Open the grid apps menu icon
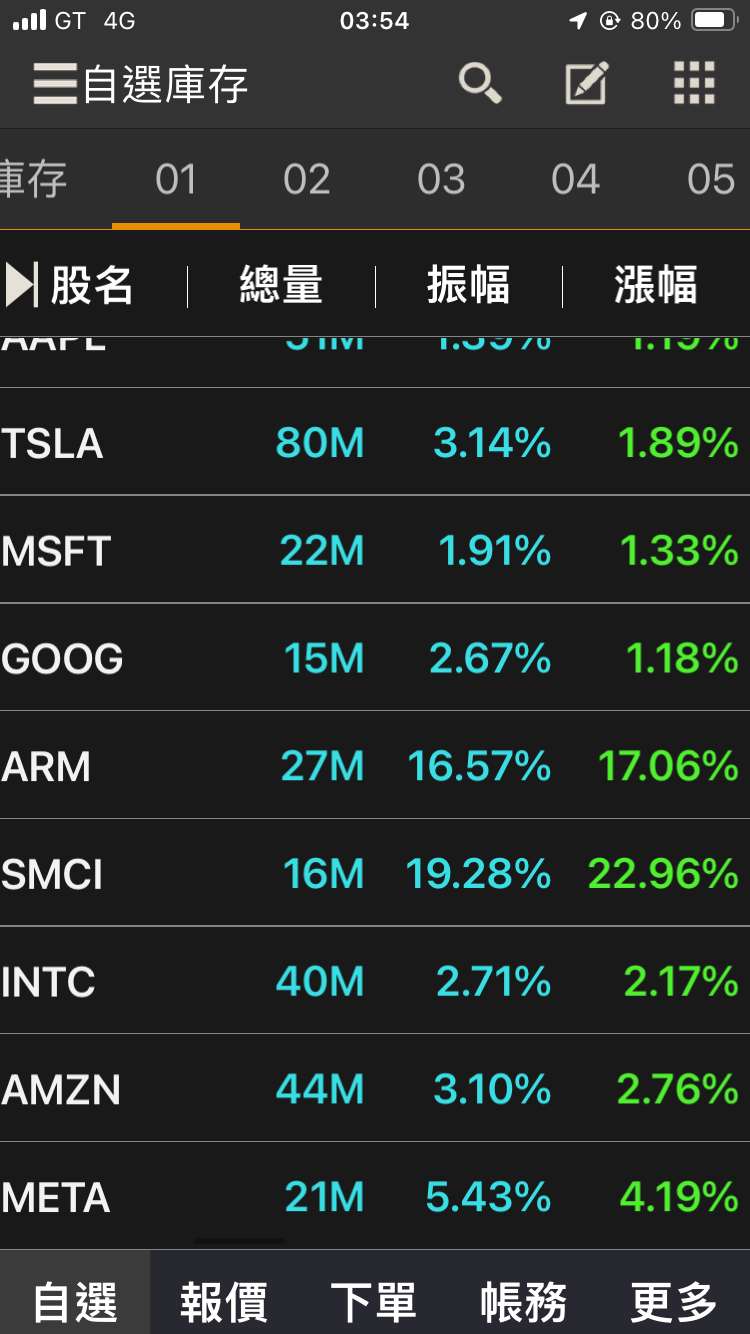This screenshot has width=750, height=1334. (694, 84)
